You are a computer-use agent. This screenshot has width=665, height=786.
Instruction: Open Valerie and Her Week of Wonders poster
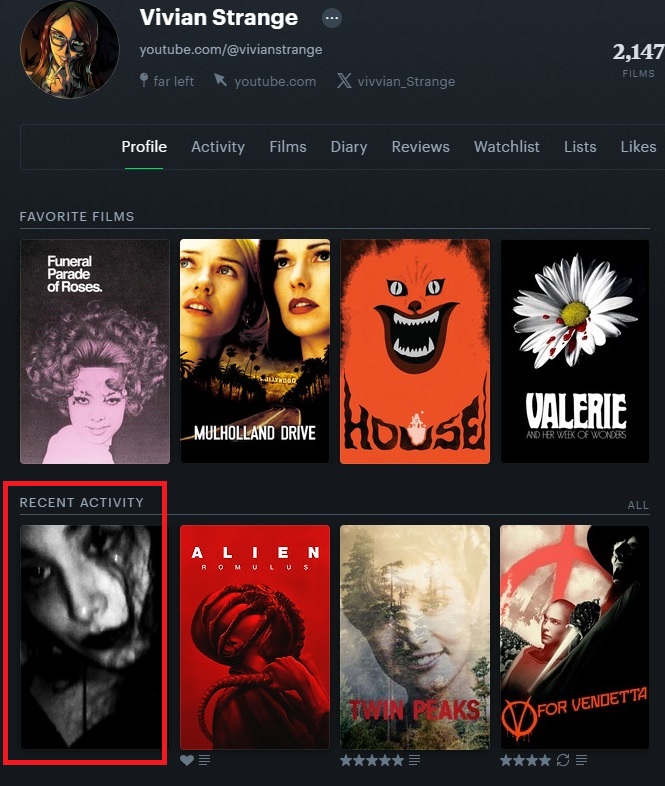575,351
